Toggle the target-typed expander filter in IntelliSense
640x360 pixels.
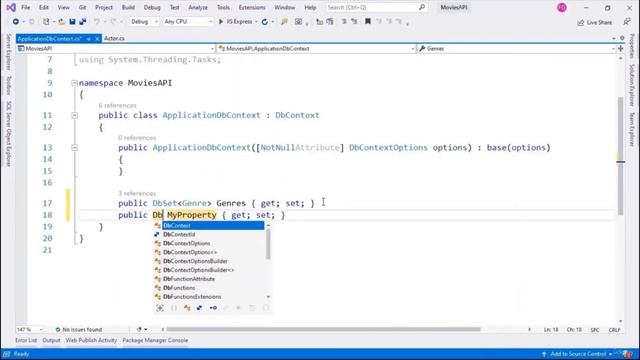[160, 308]
